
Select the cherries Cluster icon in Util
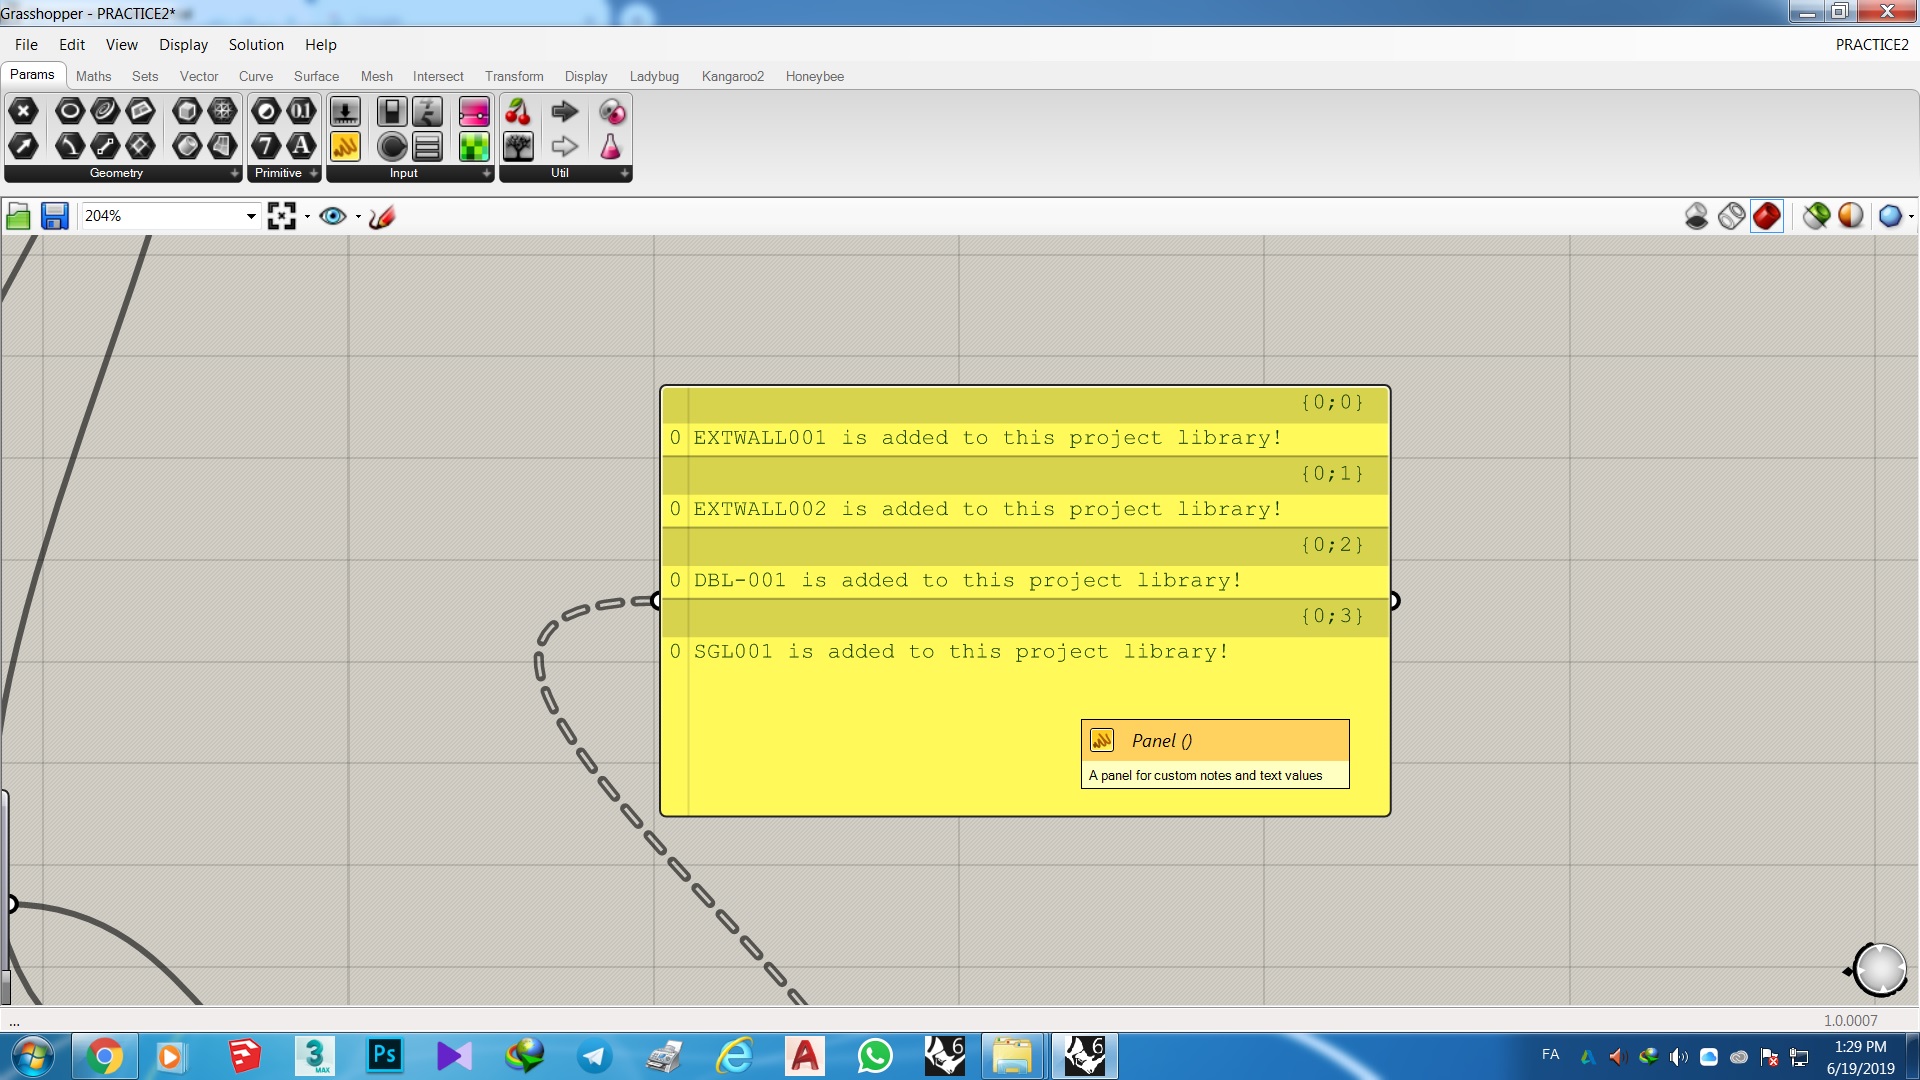click(518, 110)
